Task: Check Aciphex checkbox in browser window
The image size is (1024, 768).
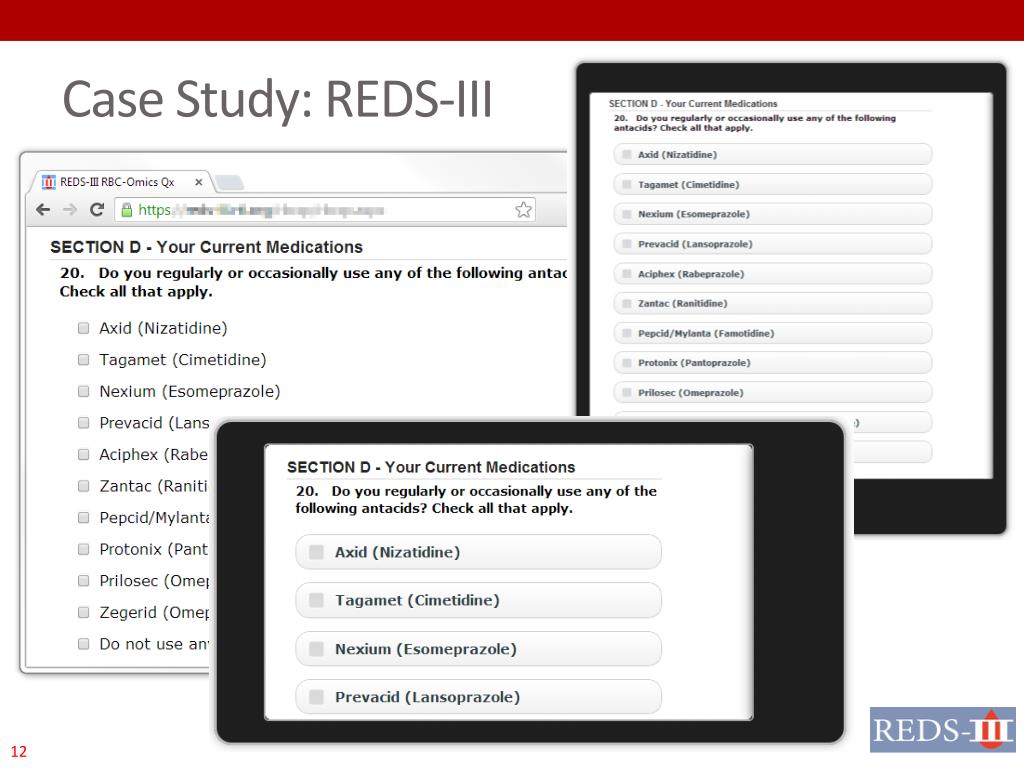Action: tap(84, 454)
